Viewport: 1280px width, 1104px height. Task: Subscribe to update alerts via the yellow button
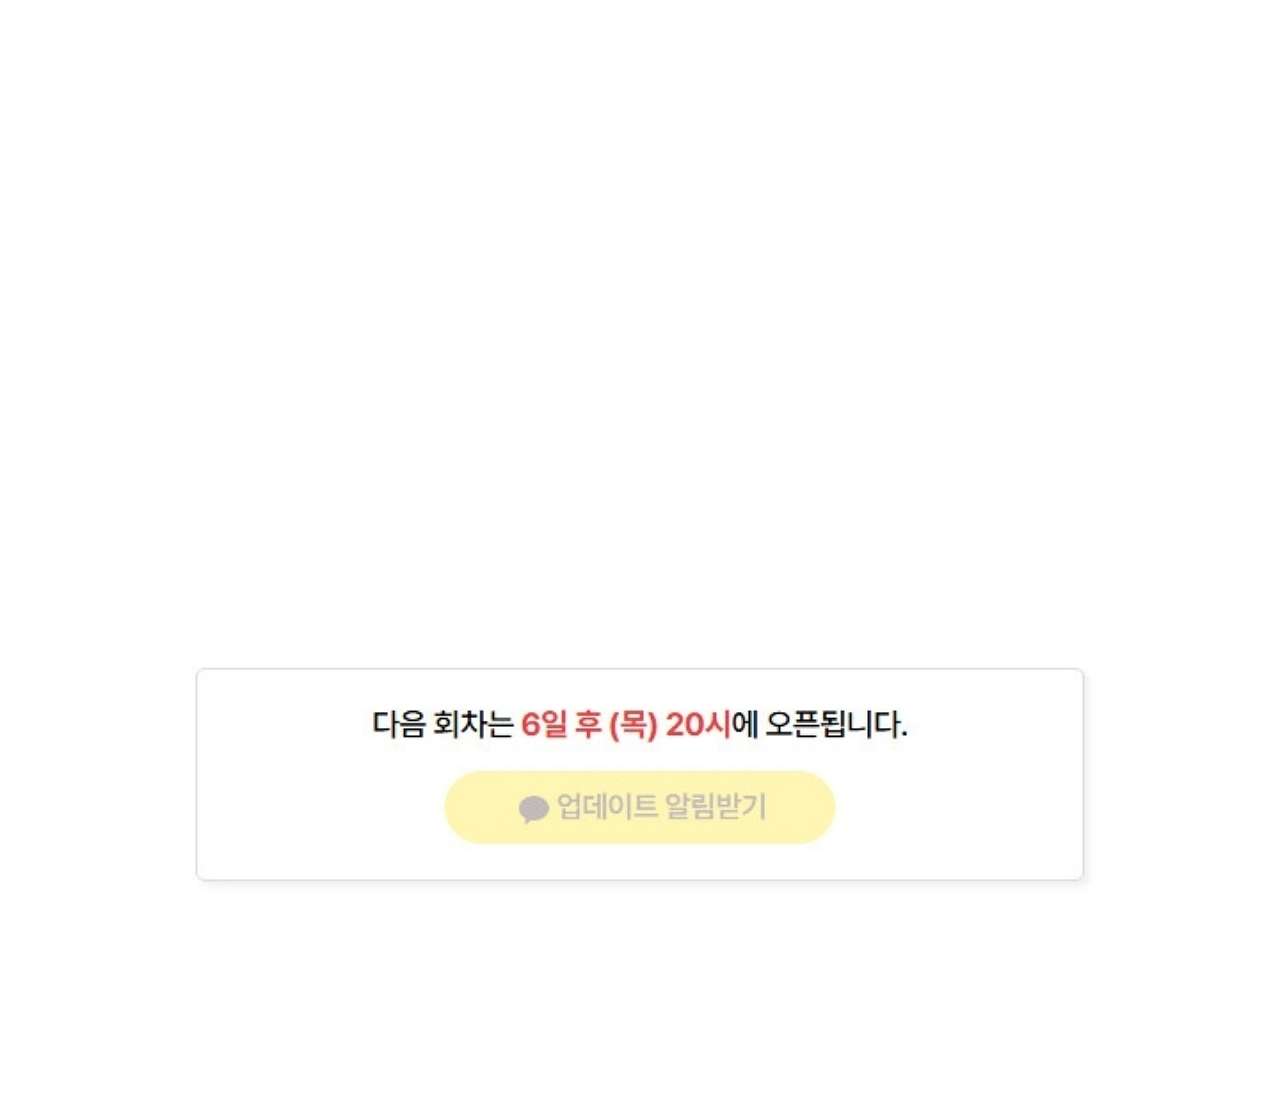[640, 807]
